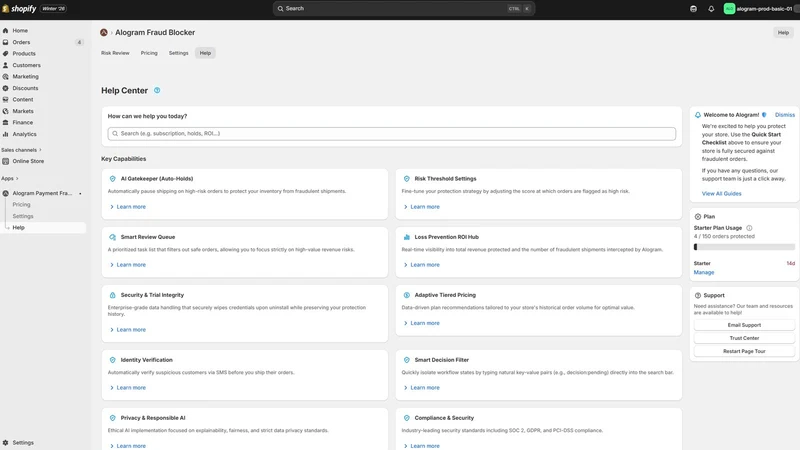Click the Starter Plan Usage info icon

[749, 228]
